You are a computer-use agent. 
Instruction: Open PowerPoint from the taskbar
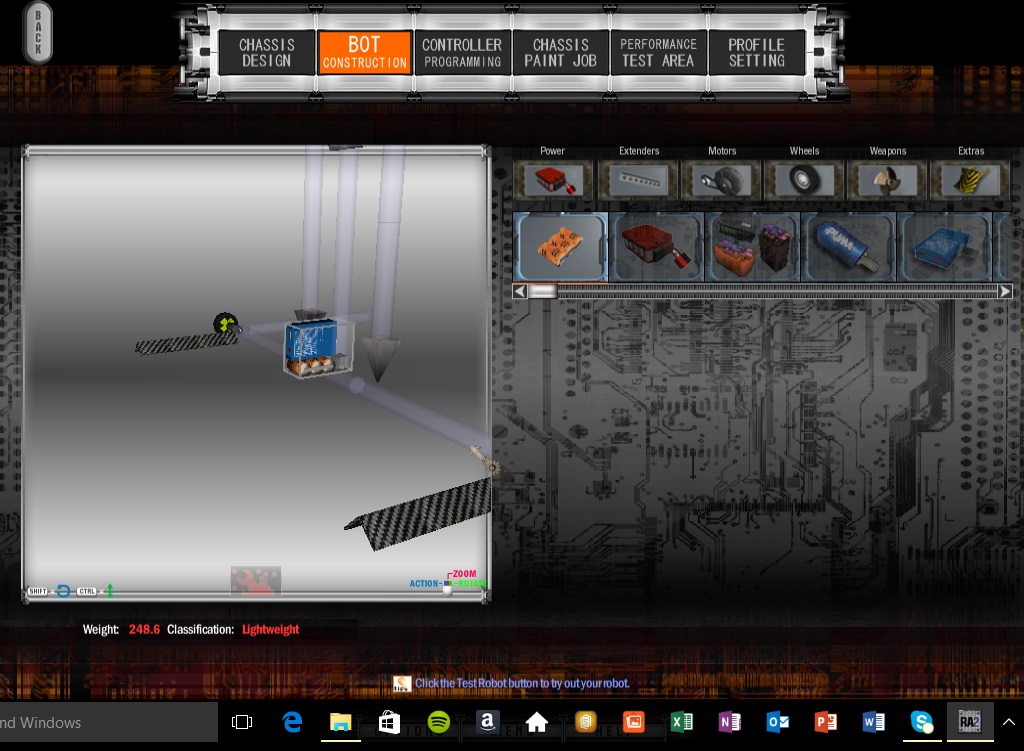(825, 722)
